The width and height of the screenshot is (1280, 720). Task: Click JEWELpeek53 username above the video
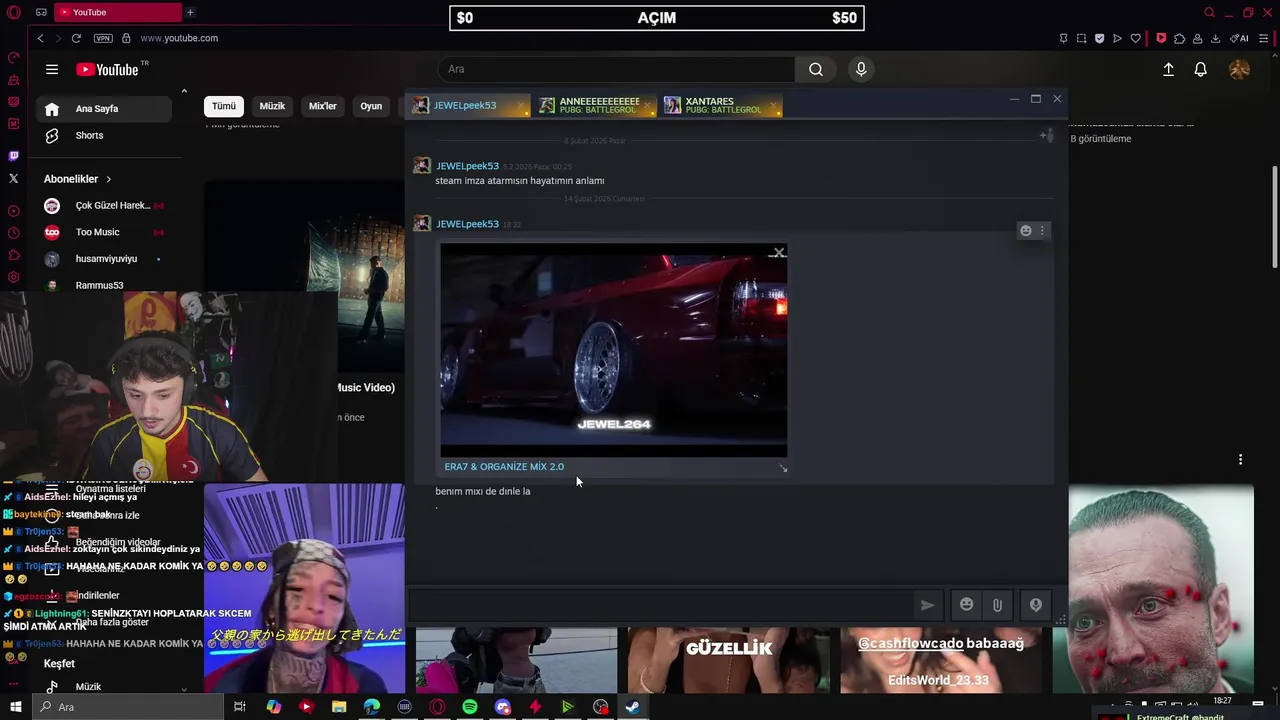click(467, 224)
